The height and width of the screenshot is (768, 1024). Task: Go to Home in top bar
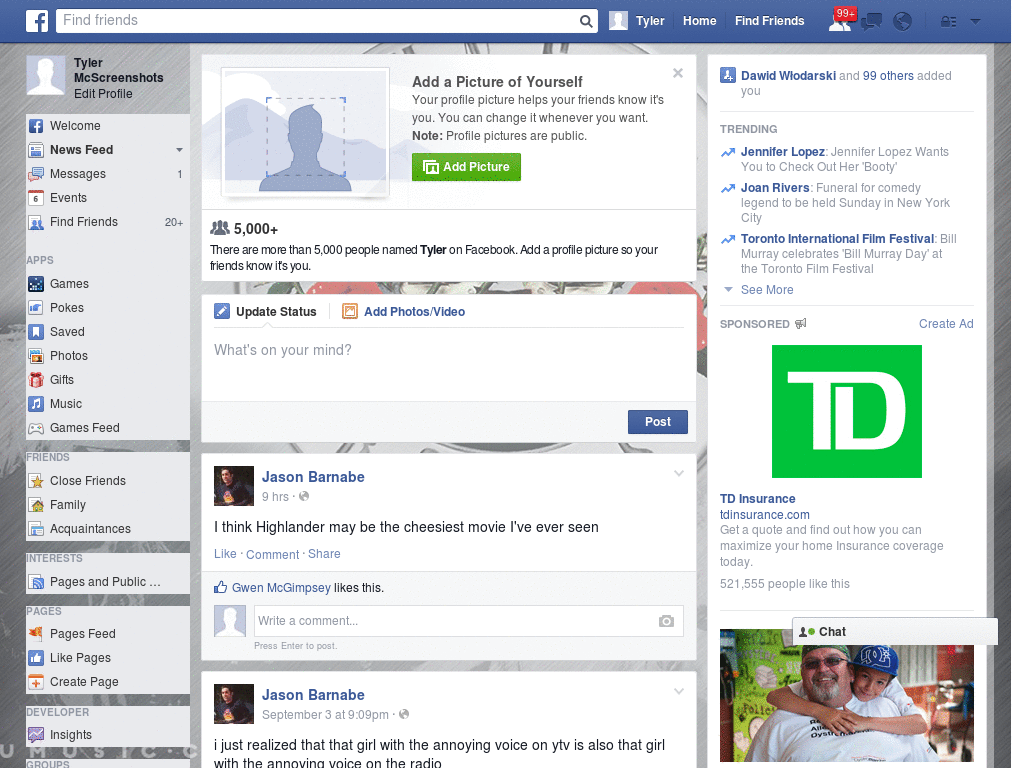[699, 21]
